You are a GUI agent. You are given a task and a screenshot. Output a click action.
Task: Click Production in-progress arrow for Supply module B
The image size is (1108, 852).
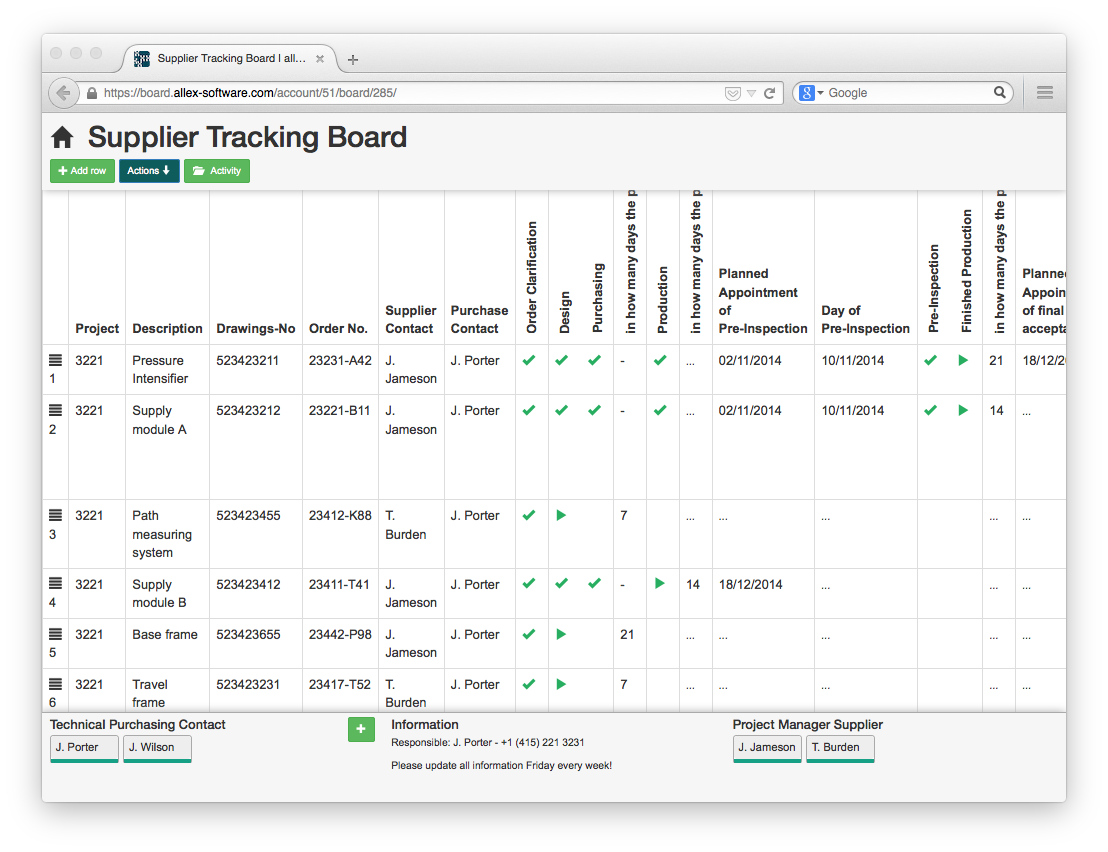[660, 584]
